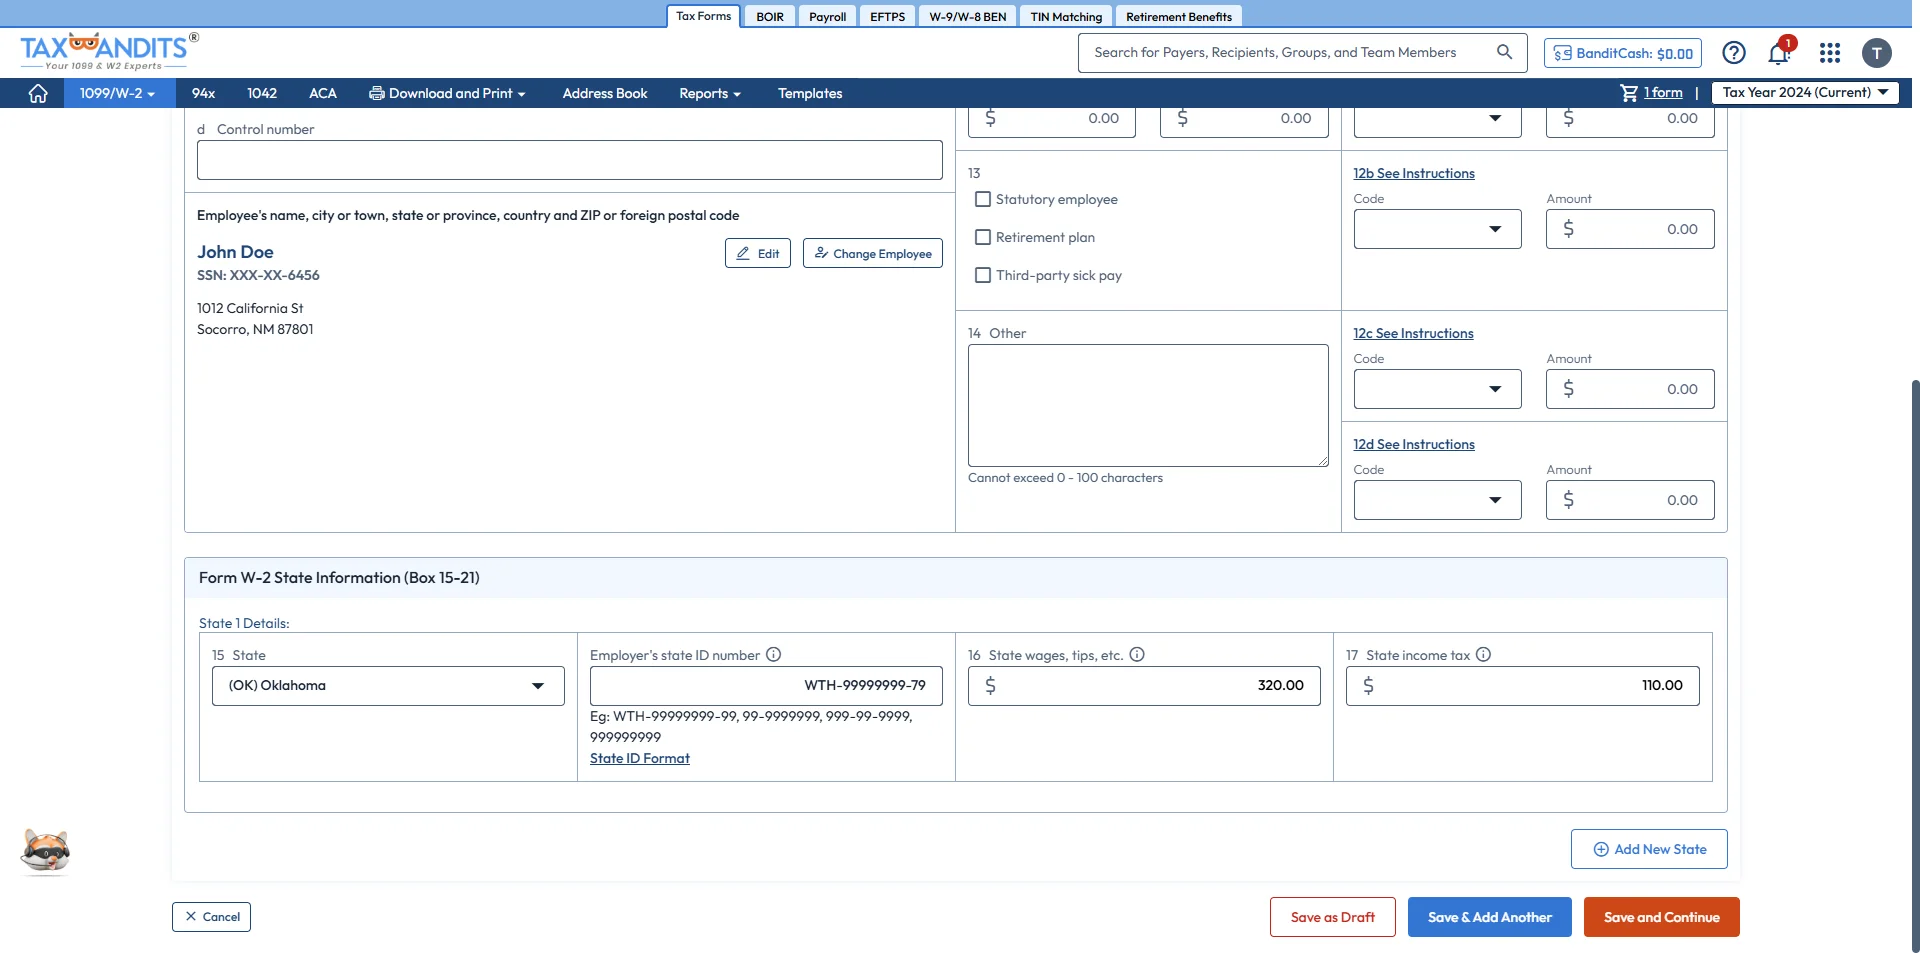
Task: Click Save as Draft
Action: [x=1333, y=917]
